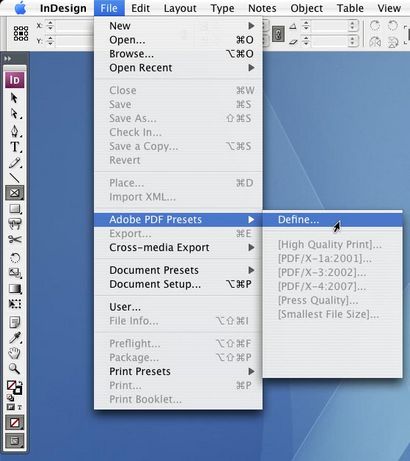Select the Selection arrow tool

pyautogui.click(x=14, y=98)
